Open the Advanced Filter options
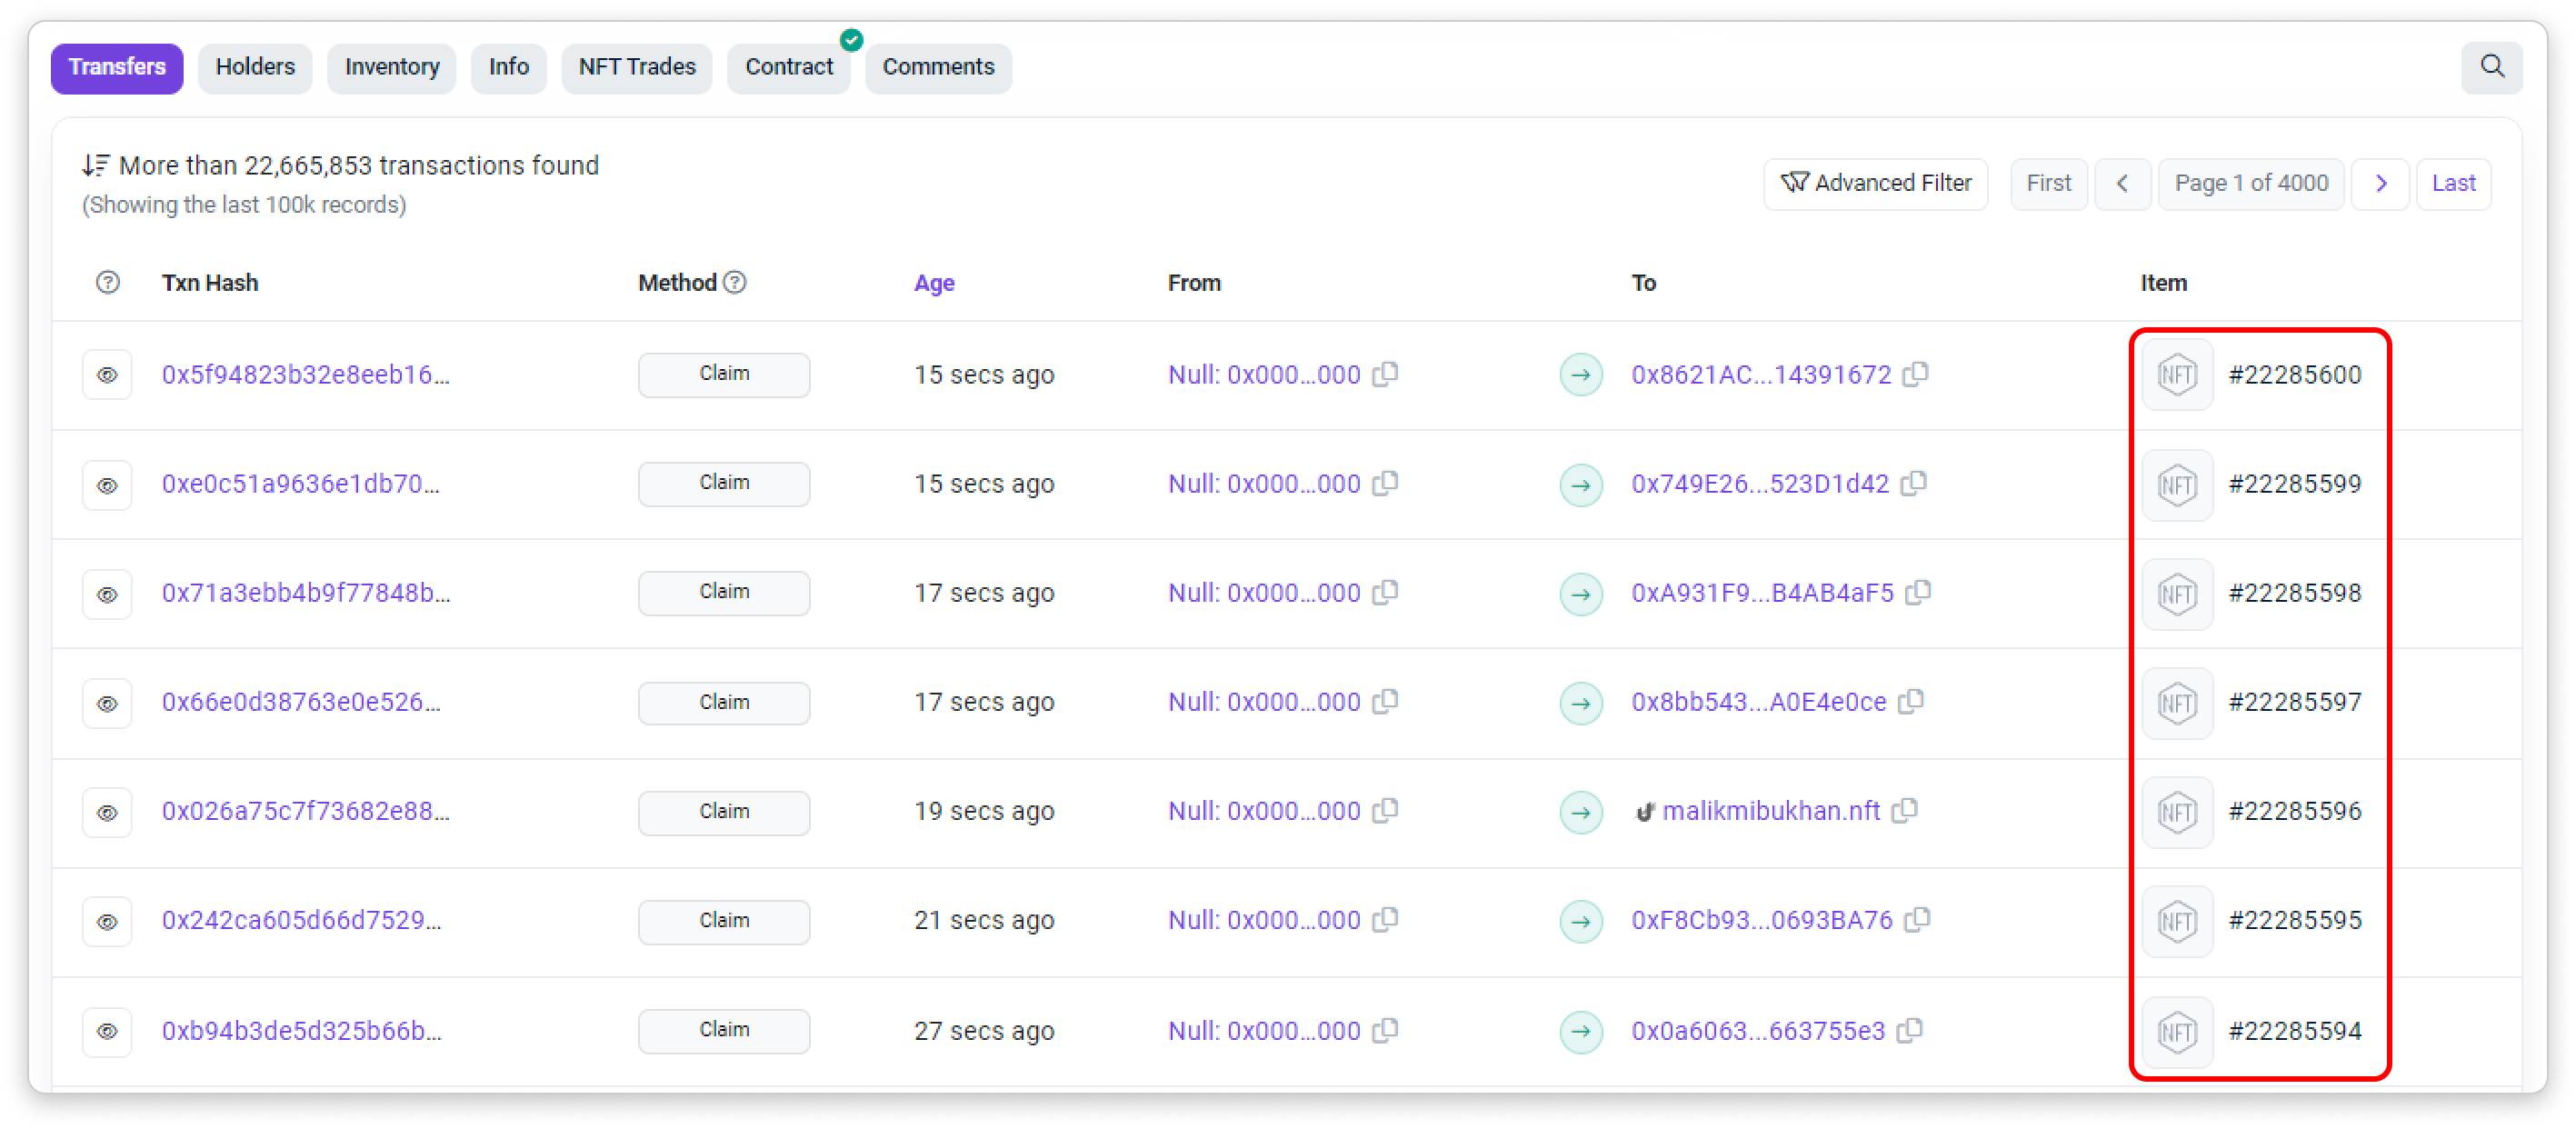 (1875, 184)
